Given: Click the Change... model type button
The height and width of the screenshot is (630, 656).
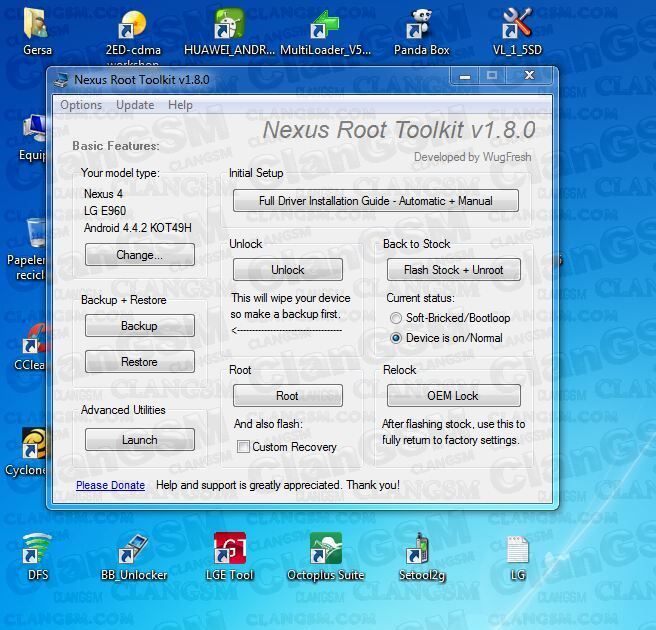Looking at the screenshot, I should click(x=140, y=255).
